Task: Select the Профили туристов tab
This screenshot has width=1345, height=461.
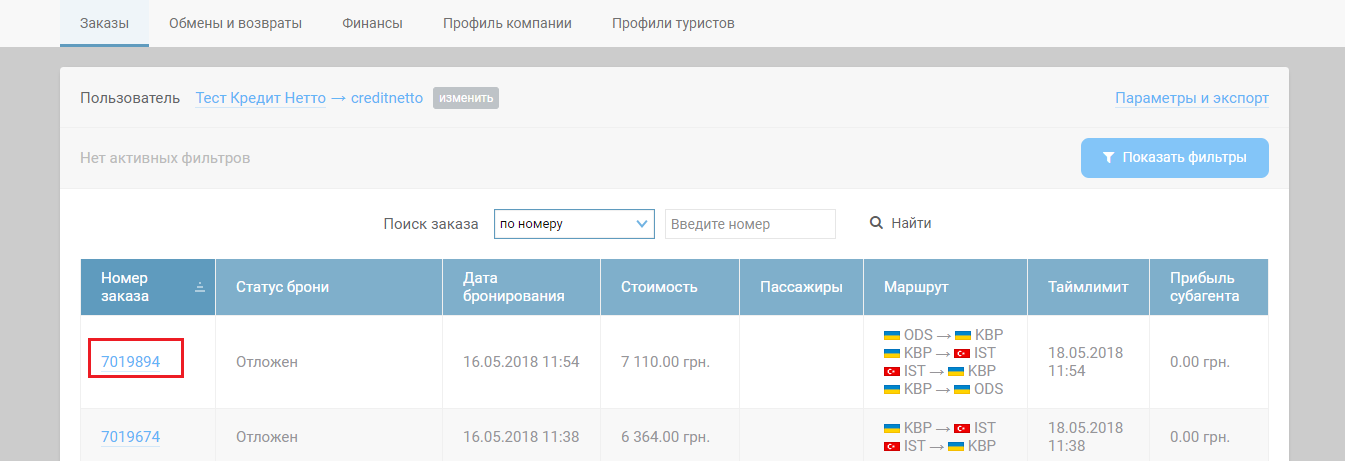Action: tap(673, 23)
